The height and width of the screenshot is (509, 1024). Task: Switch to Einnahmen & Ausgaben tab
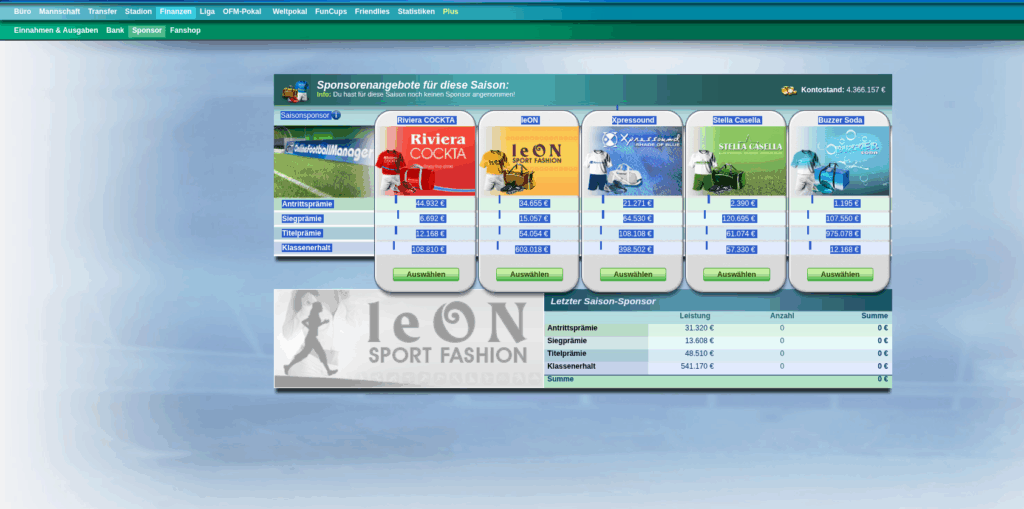tap(56, 31)
